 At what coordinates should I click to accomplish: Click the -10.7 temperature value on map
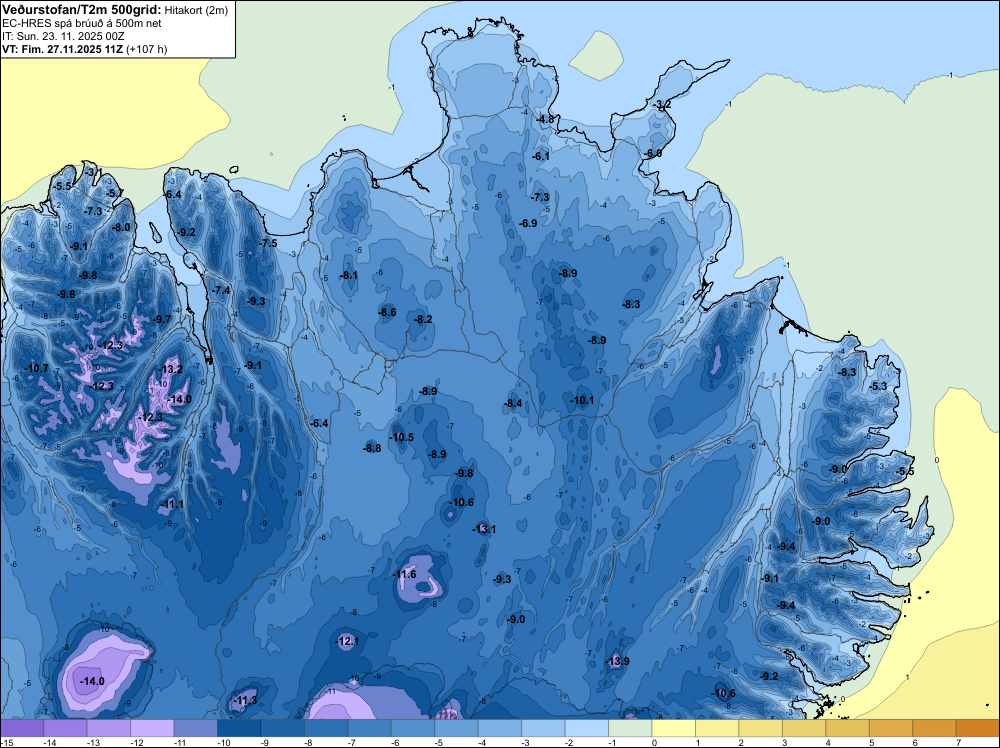36,368
